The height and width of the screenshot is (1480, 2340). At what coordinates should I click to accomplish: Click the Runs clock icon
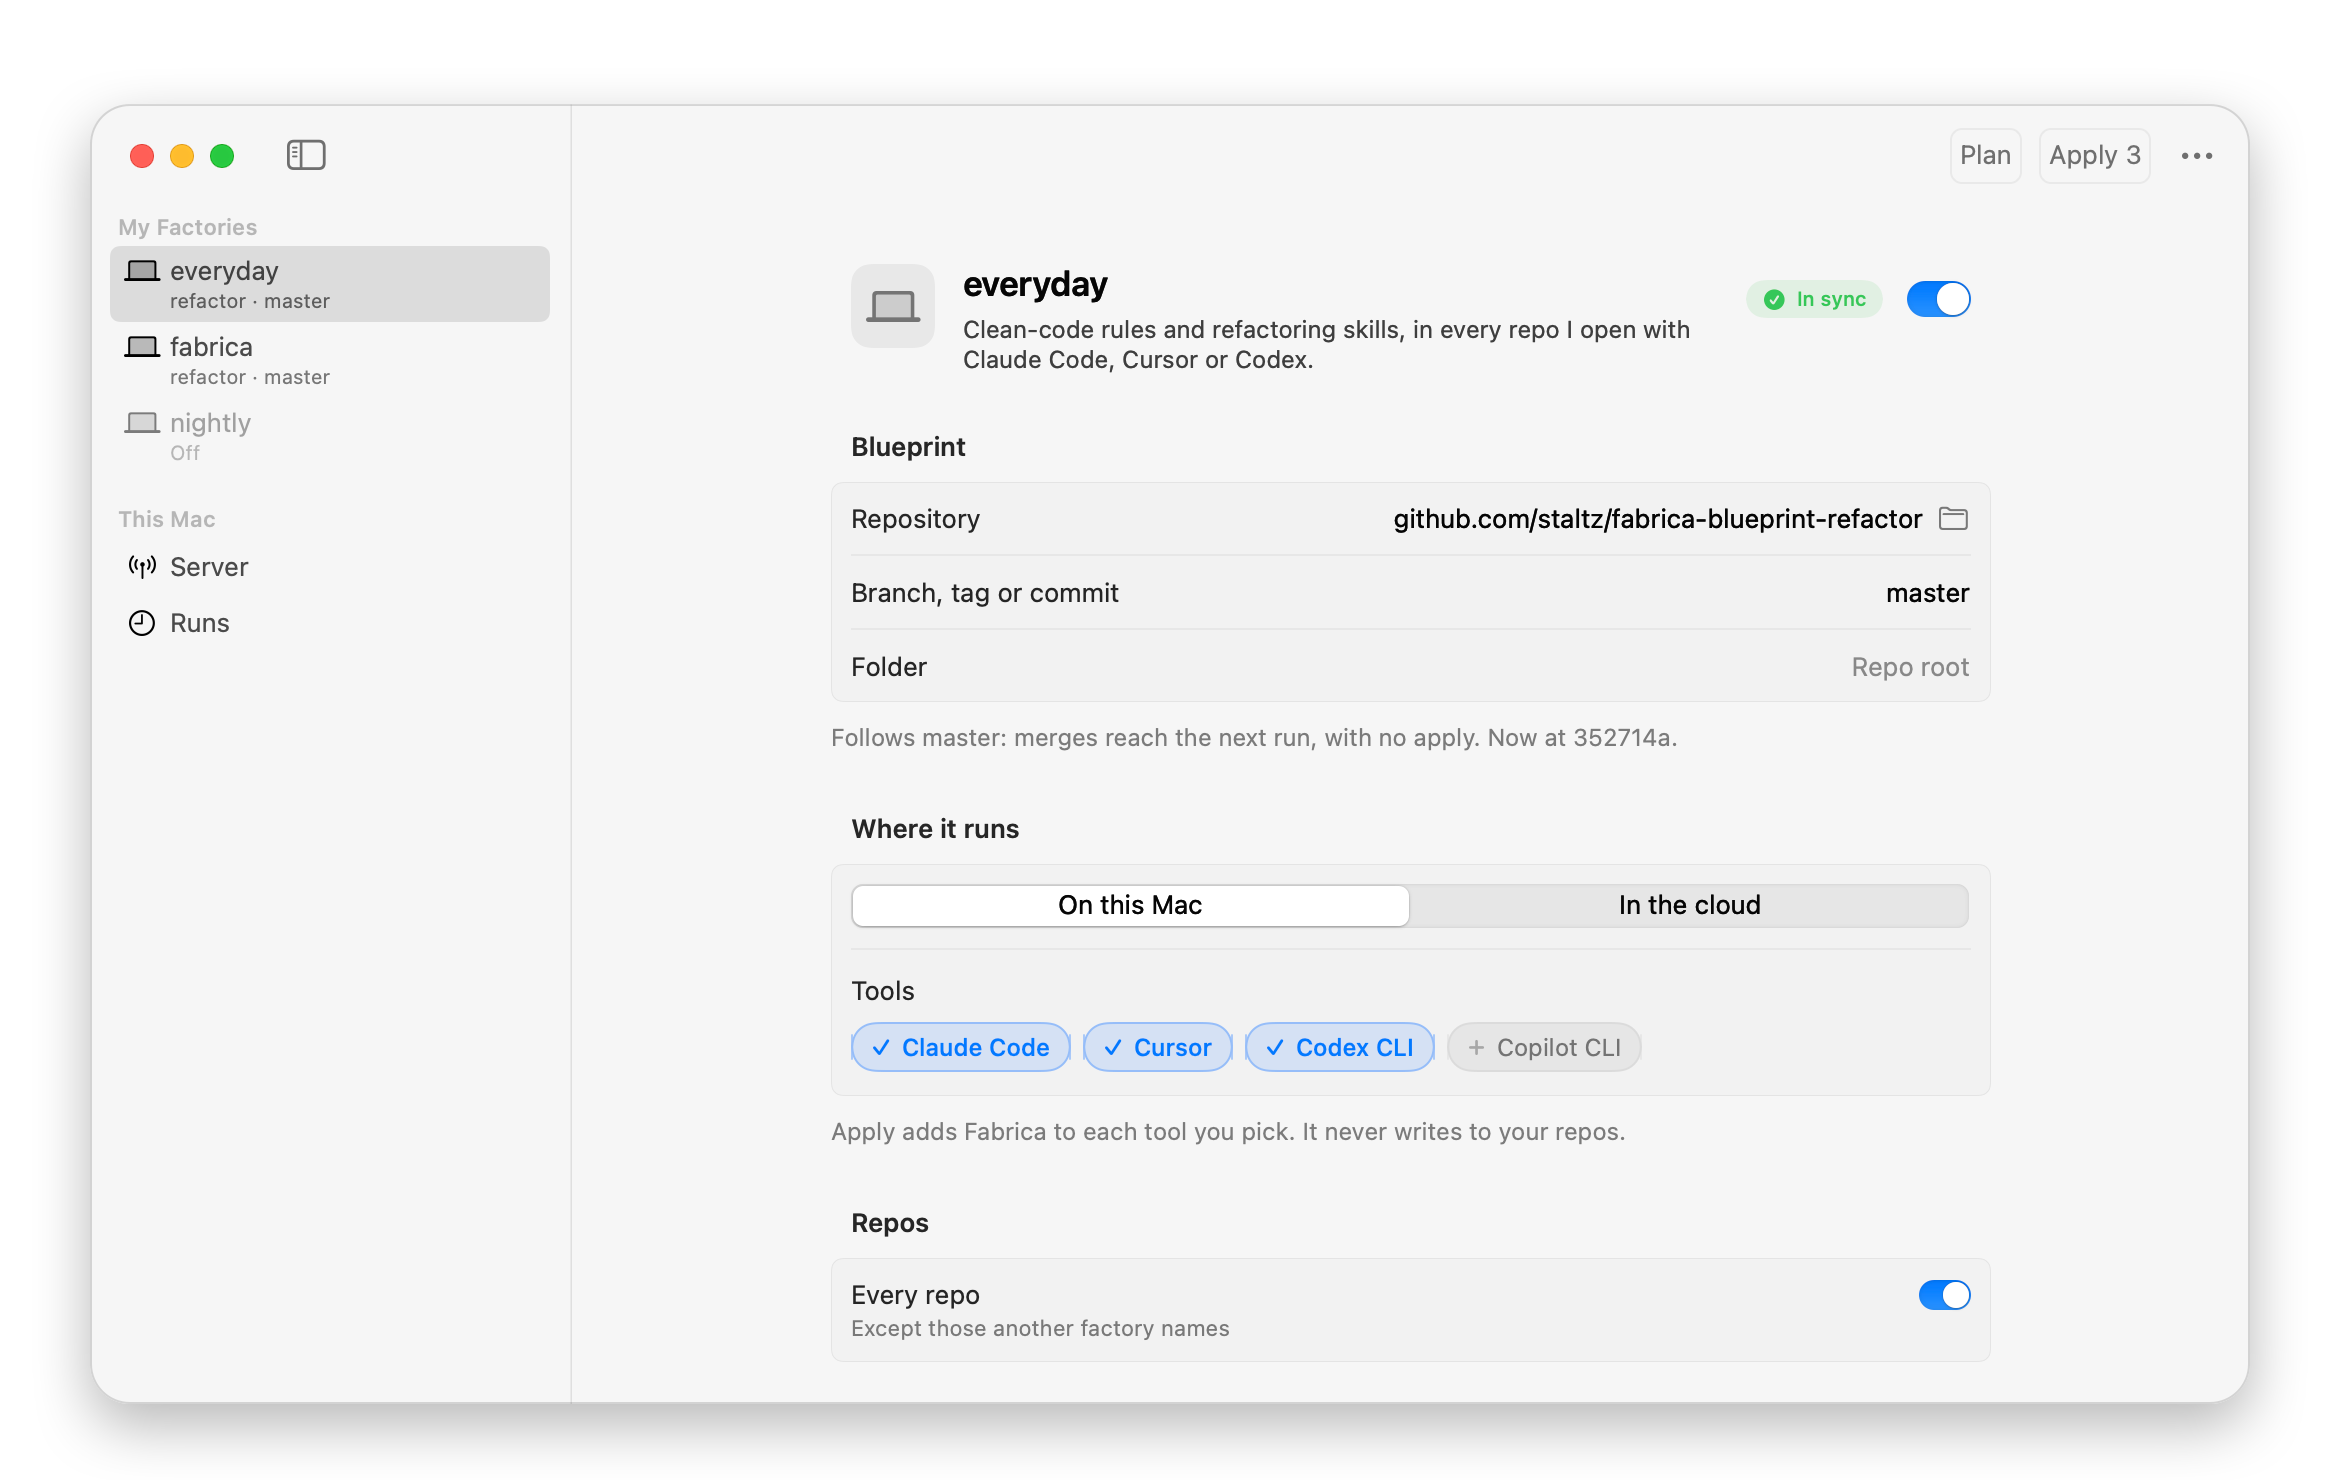pyautogui.click(x=142, y=623)
